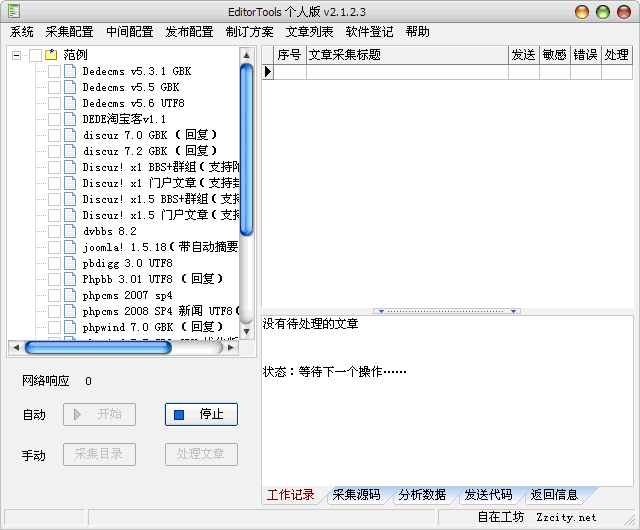Image resolution: width=640 pixels, height=530 pixels.
Task: Click document icon beside pbdigg 3.0 UTF8
Action: click(70, 263)
